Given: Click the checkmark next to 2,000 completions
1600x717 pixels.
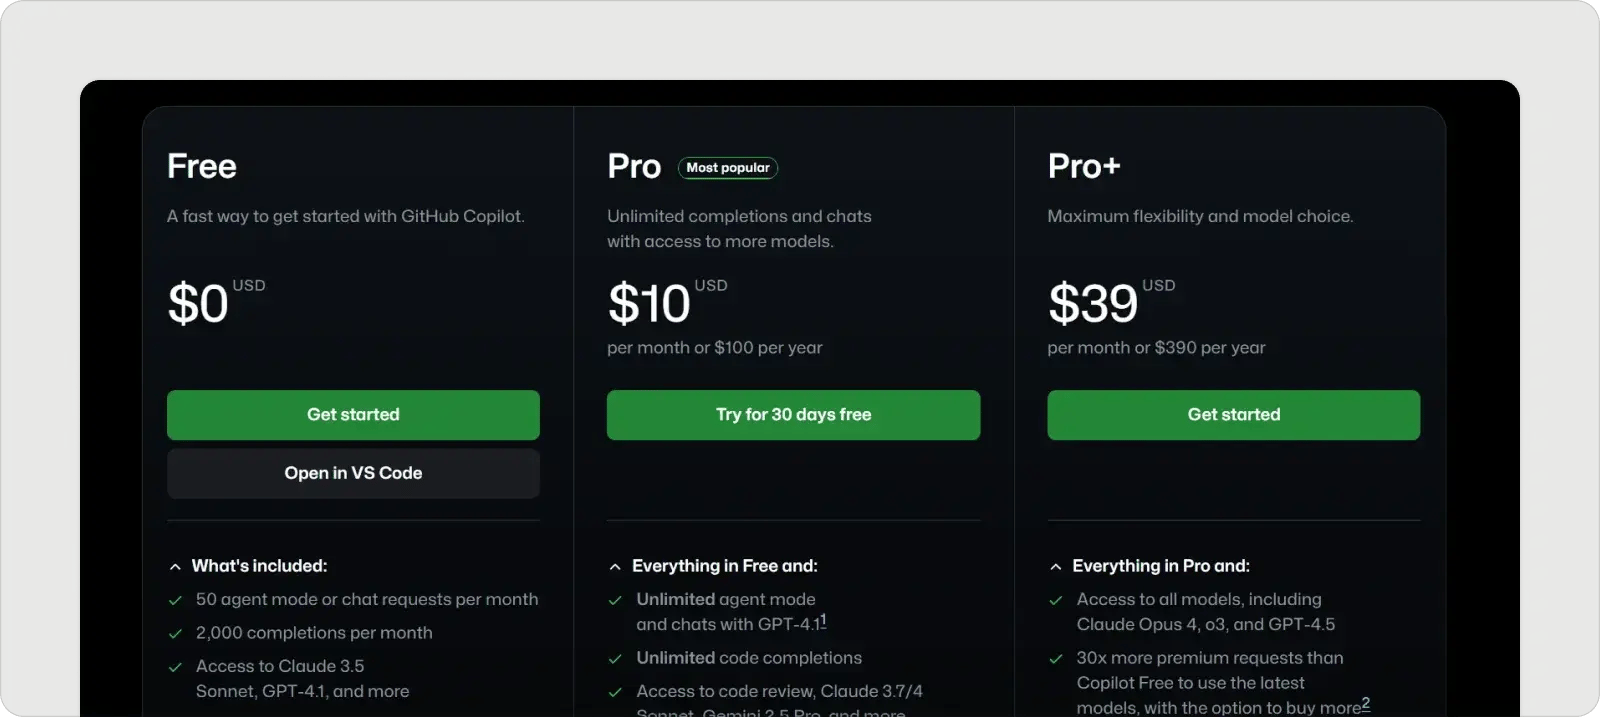Looking at the screenshot, I should click(x=175, y=632).
